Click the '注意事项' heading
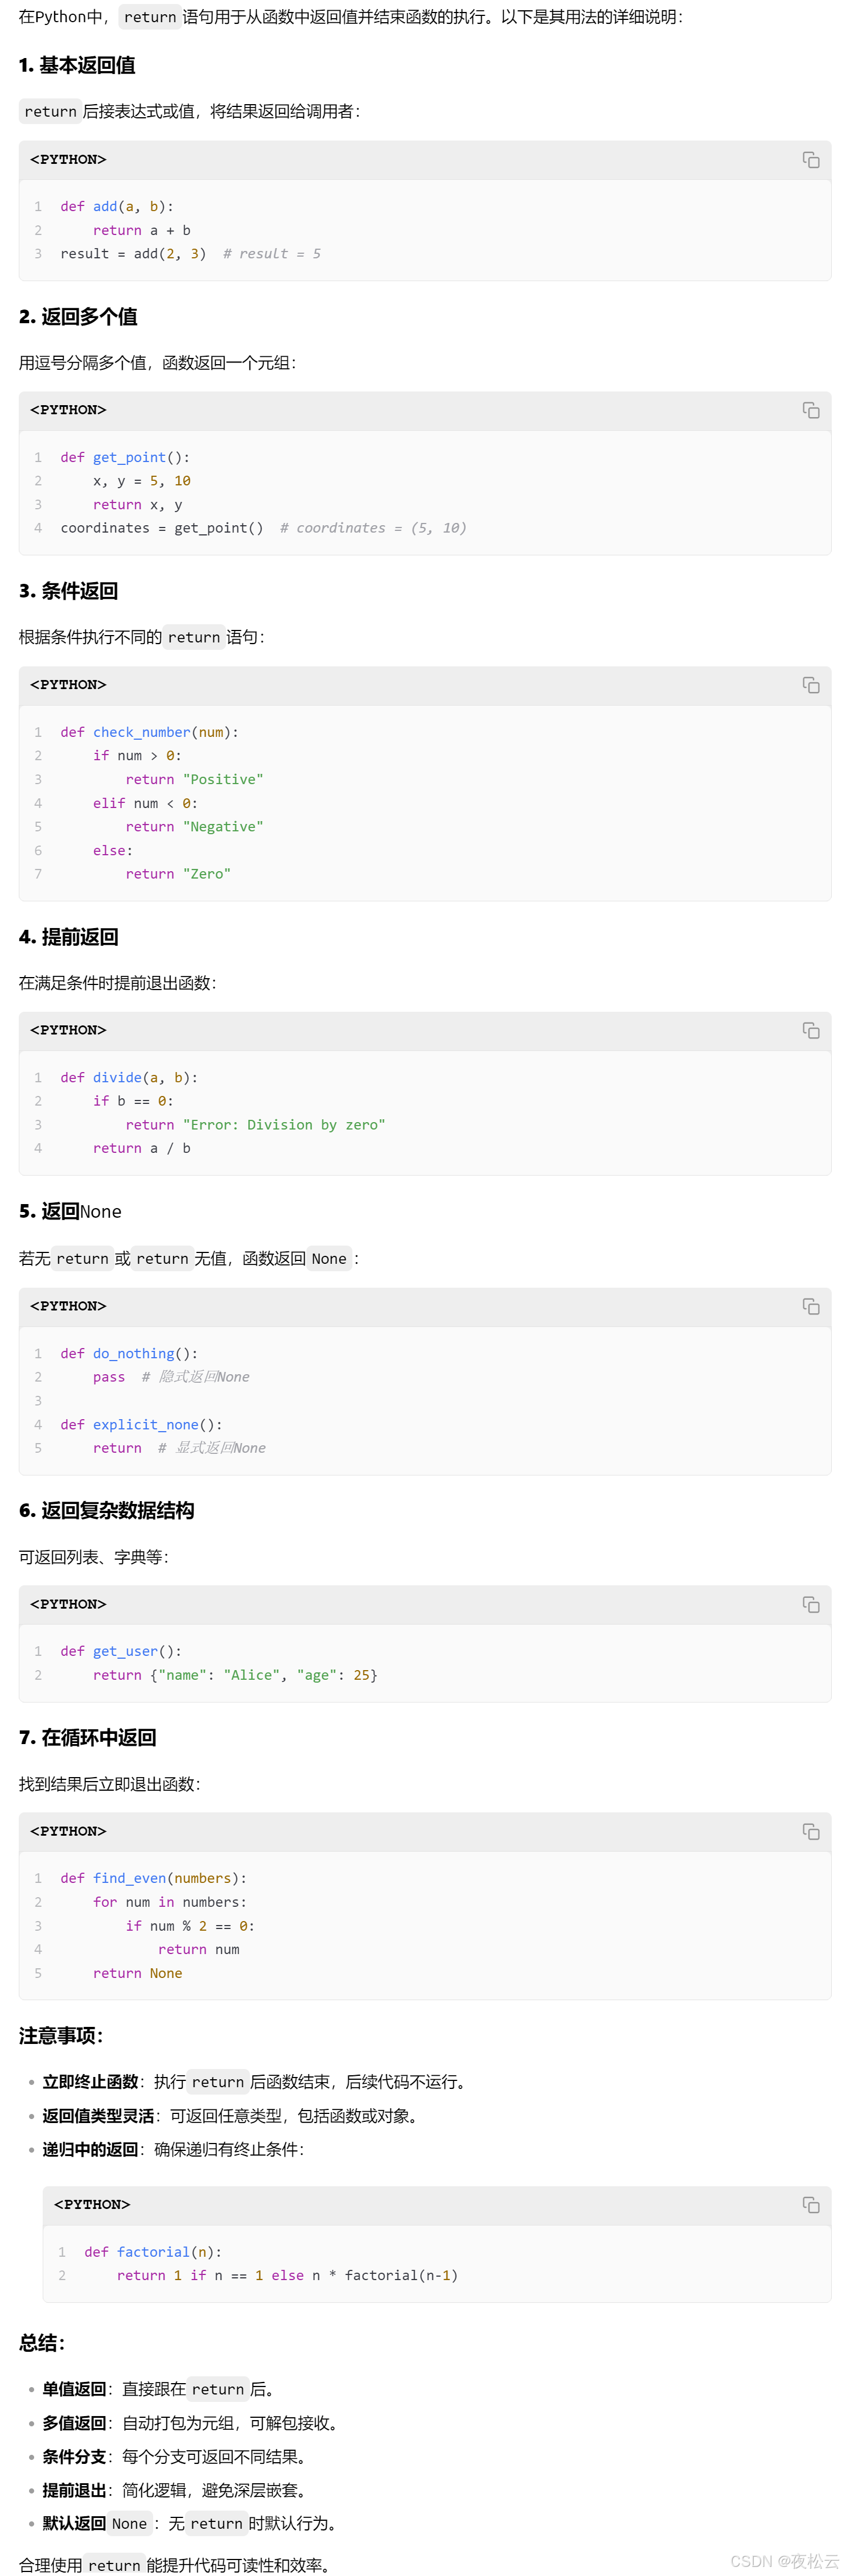The image size is (842, 2576). tap(61, 2036)
